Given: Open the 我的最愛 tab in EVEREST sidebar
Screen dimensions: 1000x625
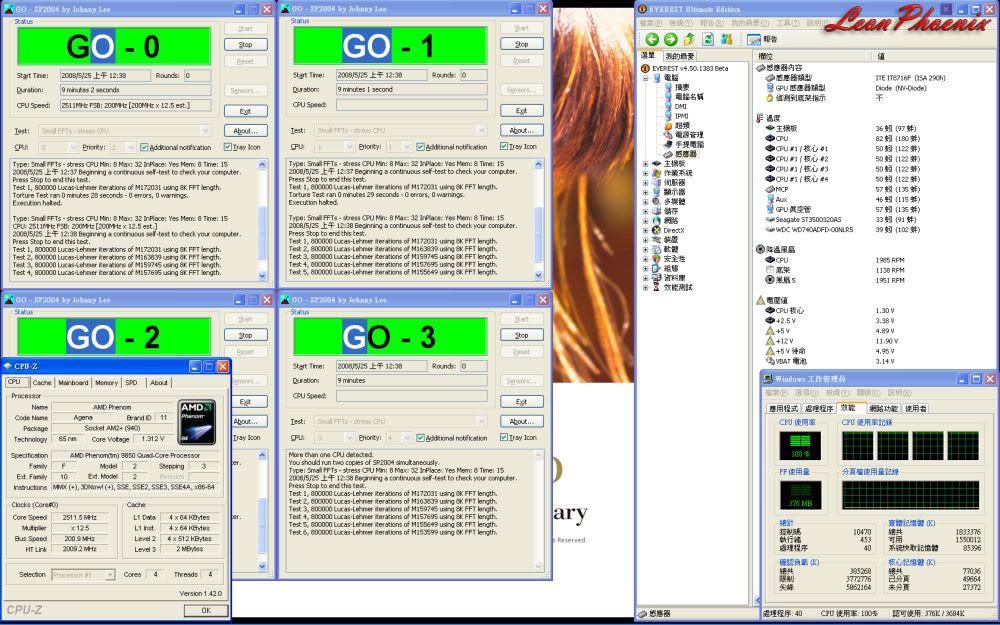Looking at the screenshot, I should [x=680, y=56].
